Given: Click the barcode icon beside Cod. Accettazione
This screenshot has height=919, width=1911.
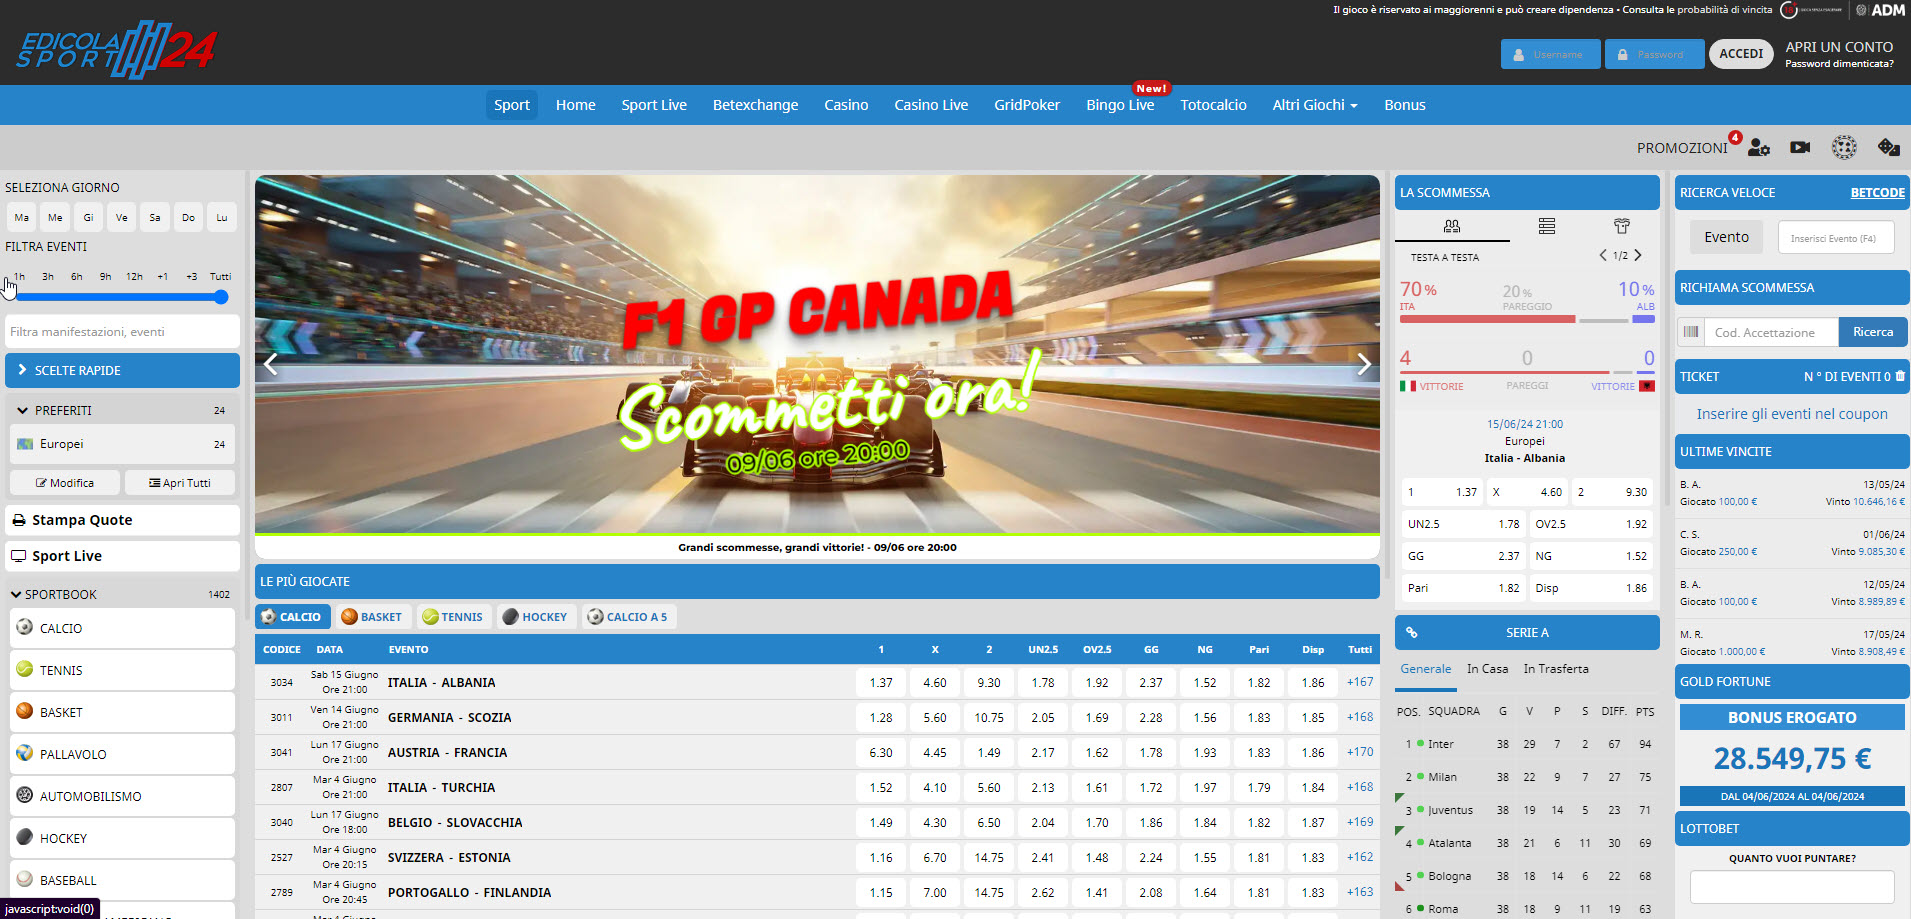Looking at the screenshot, I should pos(1691,332).
